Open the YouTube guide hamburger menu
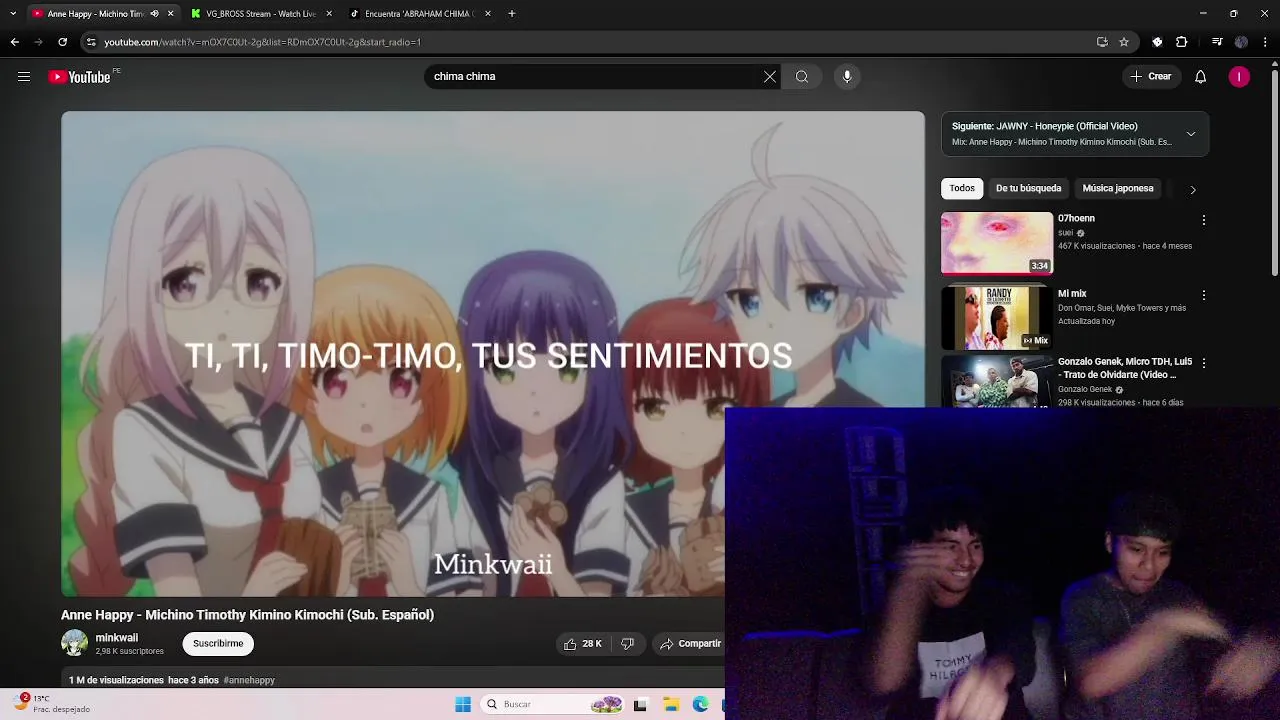Image resolution: width=1280 pixels, height=720 pixels. click(24, 77)
